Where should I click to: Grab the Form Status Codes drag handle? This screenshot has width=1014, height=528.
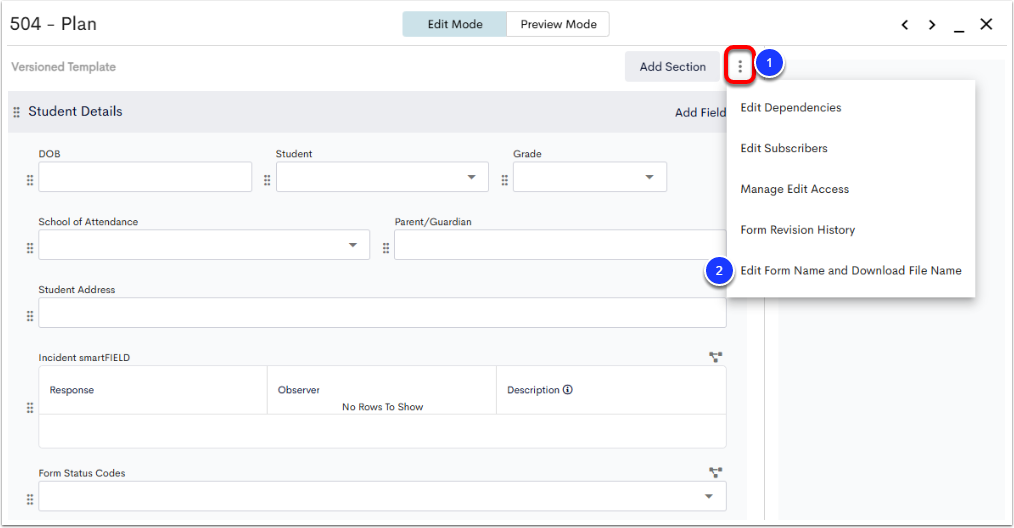[x=30, y=499]
